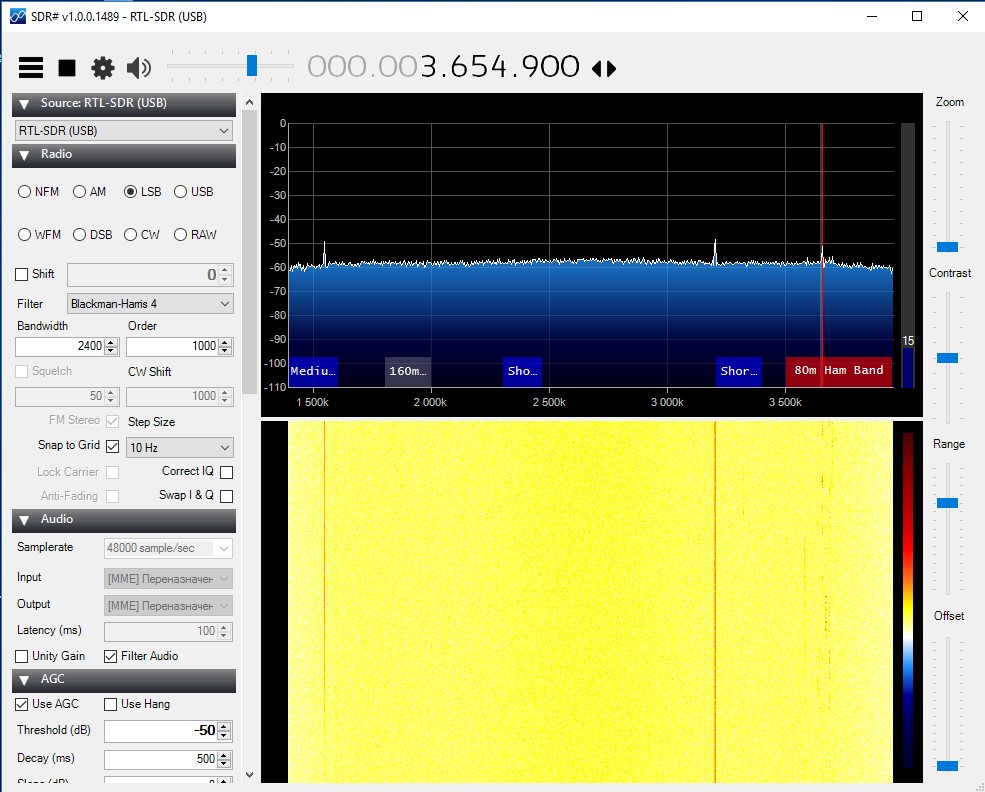
Task: Mute audio with the speaker icon
Action: pyautogui.click(x=139, y=67)
